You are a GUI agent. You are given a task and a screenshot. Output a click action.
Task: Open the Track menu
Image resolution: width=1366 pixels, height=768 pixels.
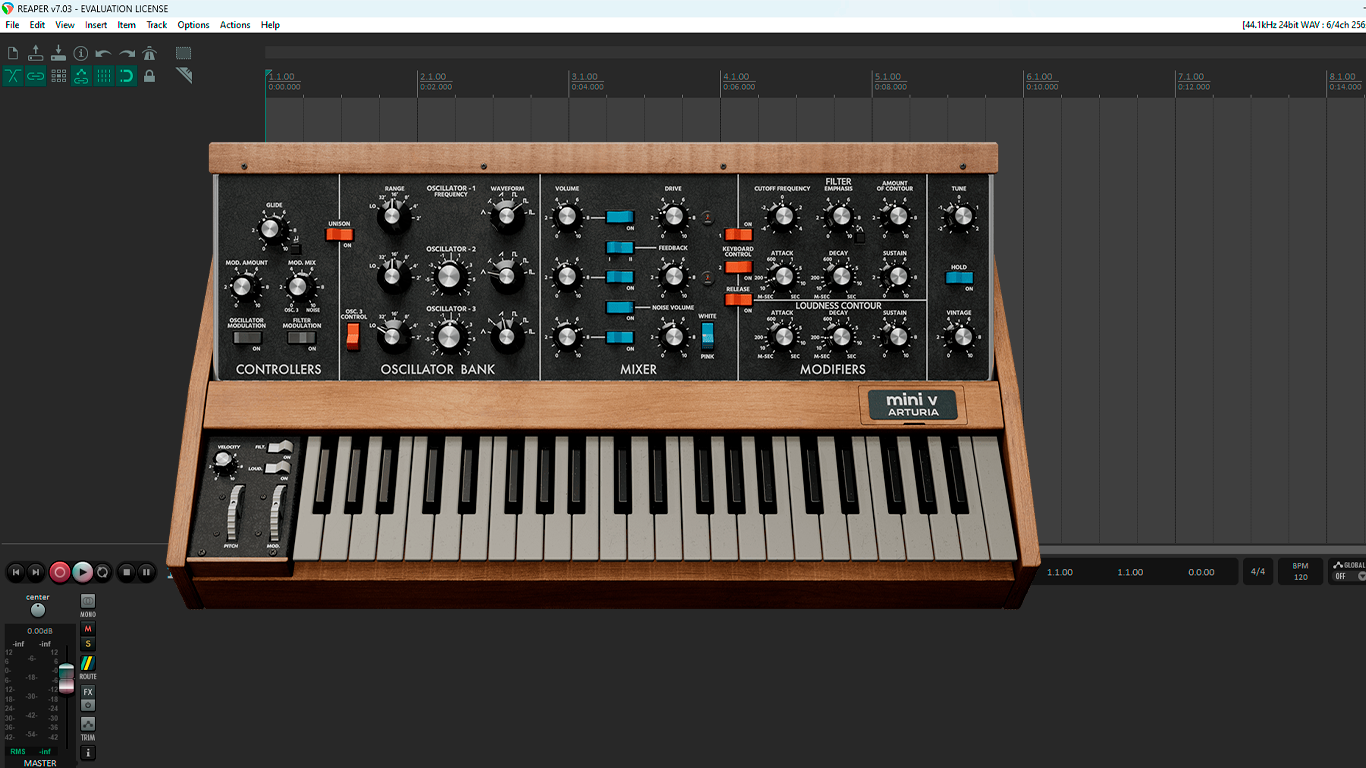click(157, 25)
